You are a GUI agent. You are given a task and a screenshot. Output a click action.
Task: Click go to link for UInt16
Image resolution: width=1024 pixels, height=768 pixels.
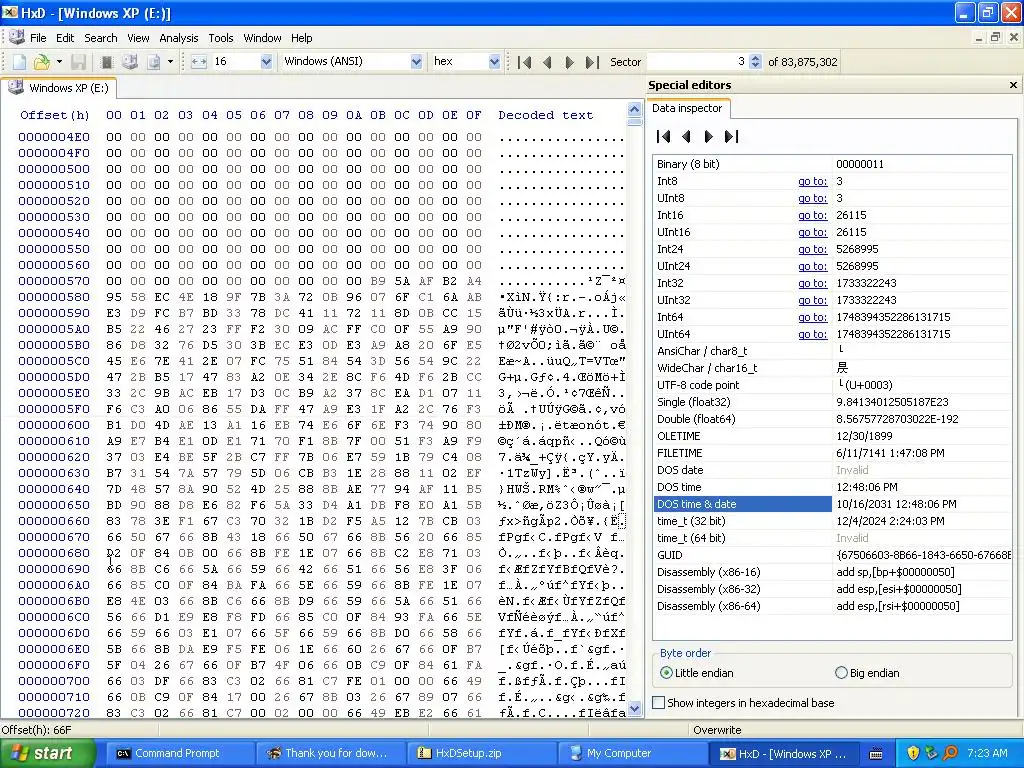812,232
